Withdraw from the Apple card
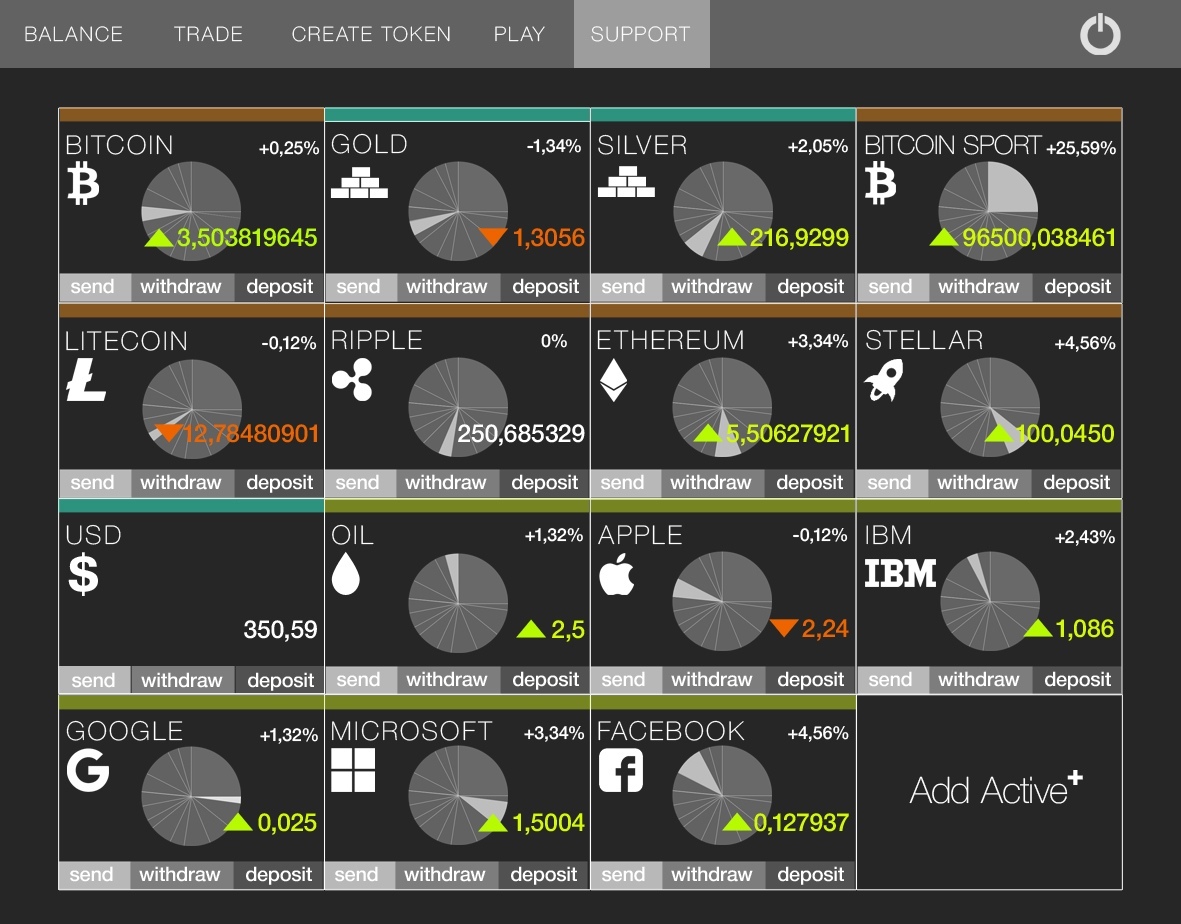The width and height of the screenshot is (1181, 924). [712, 679]
